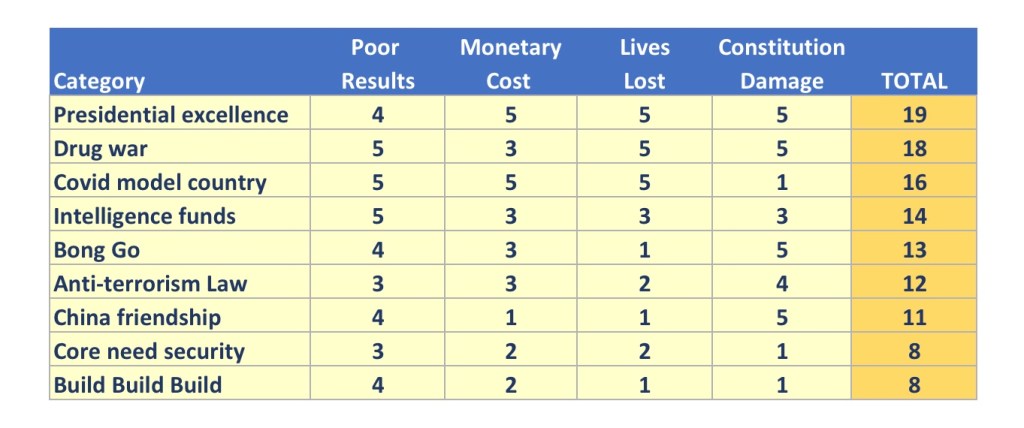This screenshot has height=428, width=1024.
Task: Click the Build Build Build row label
Action: (x=137, y=385)
